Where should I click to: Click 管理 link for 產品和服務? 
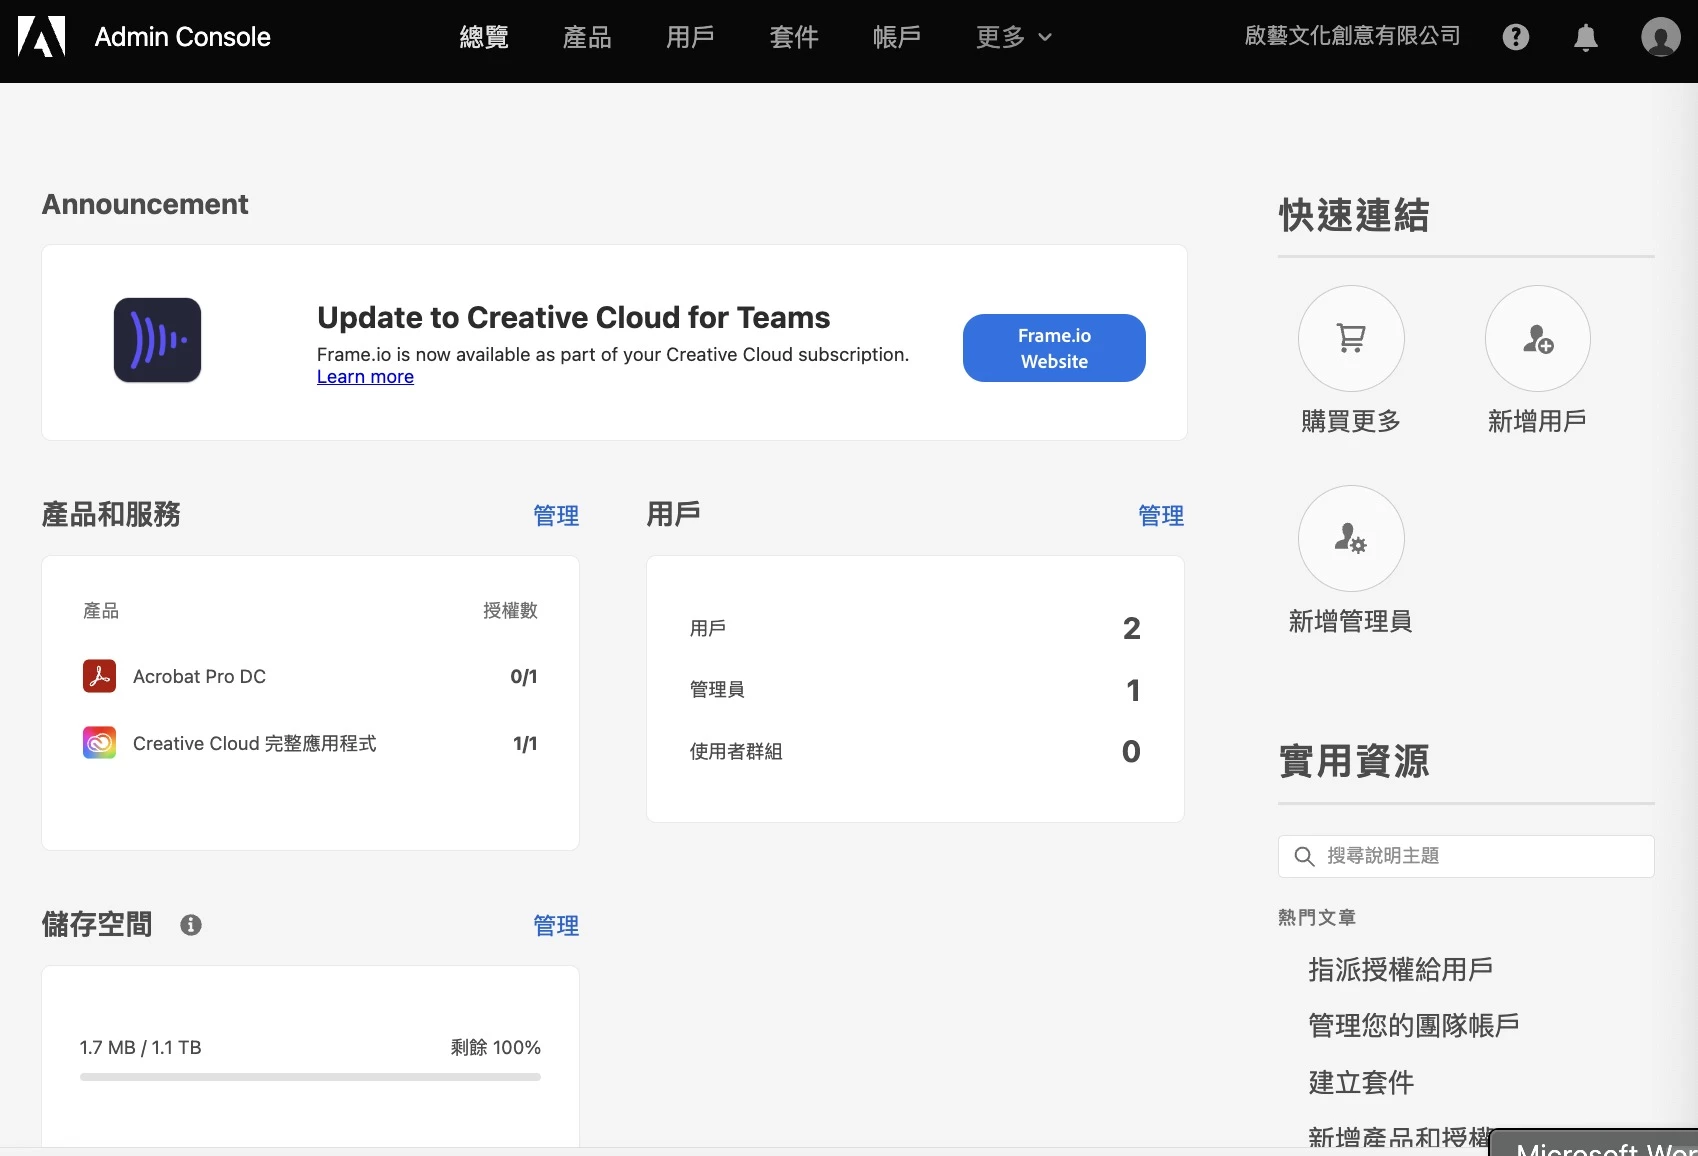coord(556,516)
